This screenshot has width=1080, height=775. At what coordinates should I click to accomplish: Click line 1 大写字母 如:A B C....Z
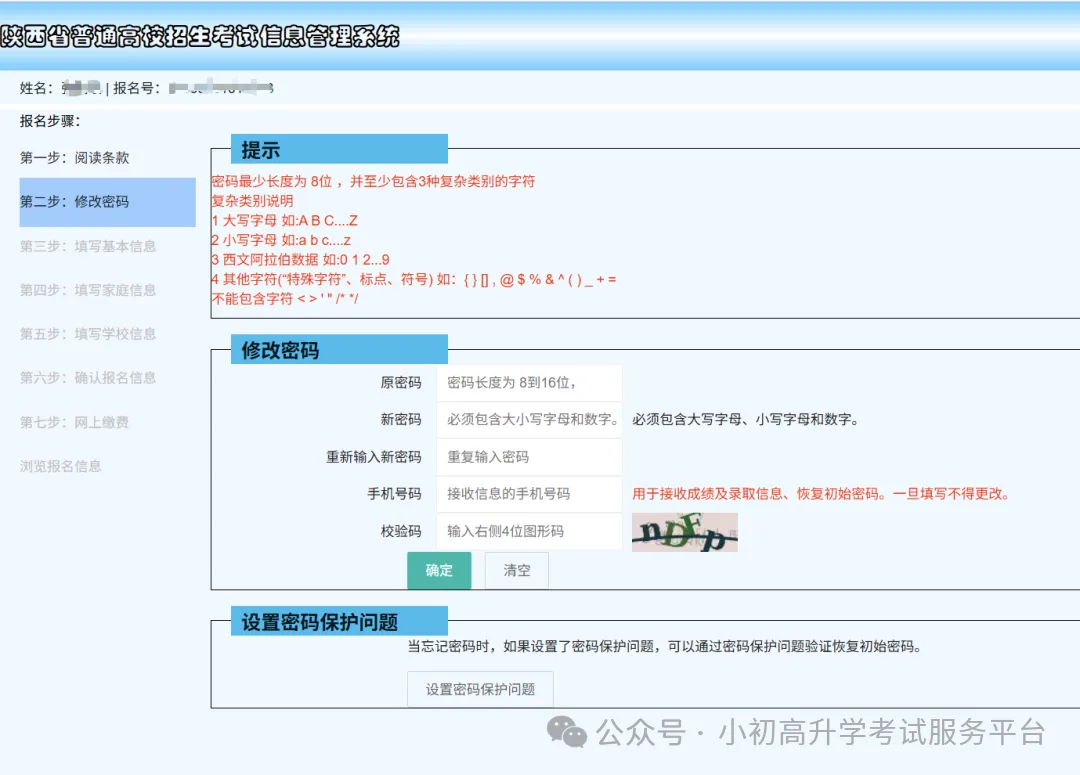pos(284,220)
